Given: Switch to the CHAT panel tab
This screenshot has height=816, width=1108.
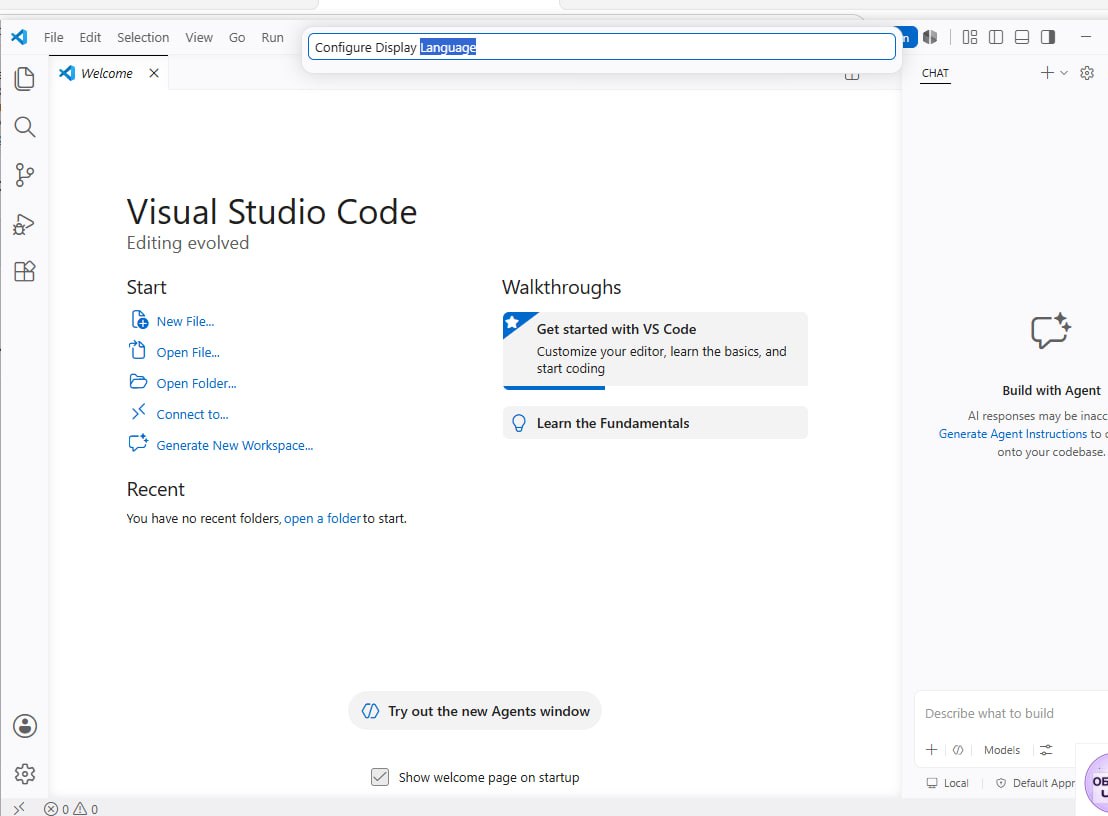Looking at the screenshot, I should click(x=935, y=73).
